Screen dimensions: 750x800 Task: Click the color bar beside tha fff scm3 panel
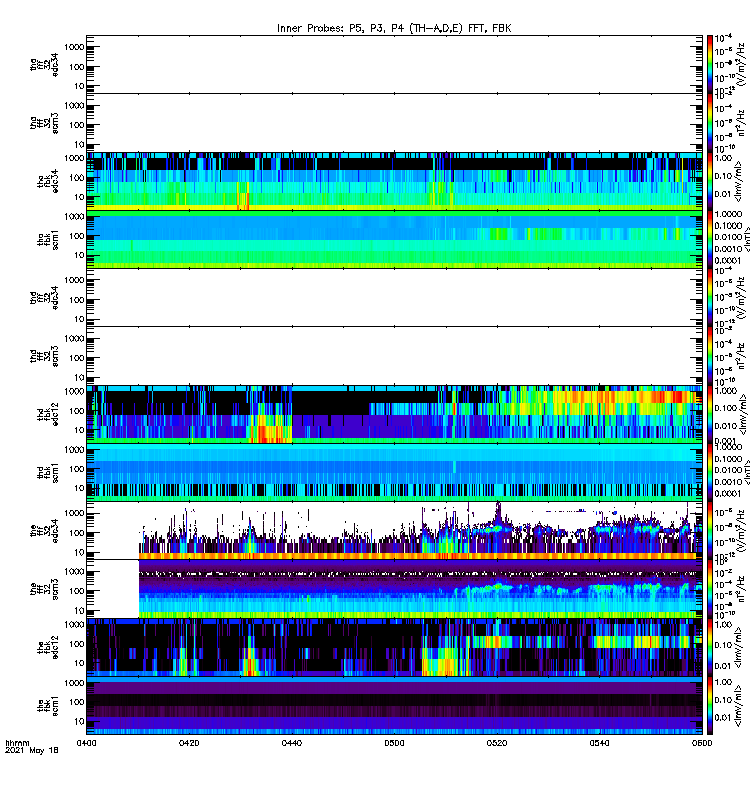[709, 123]
